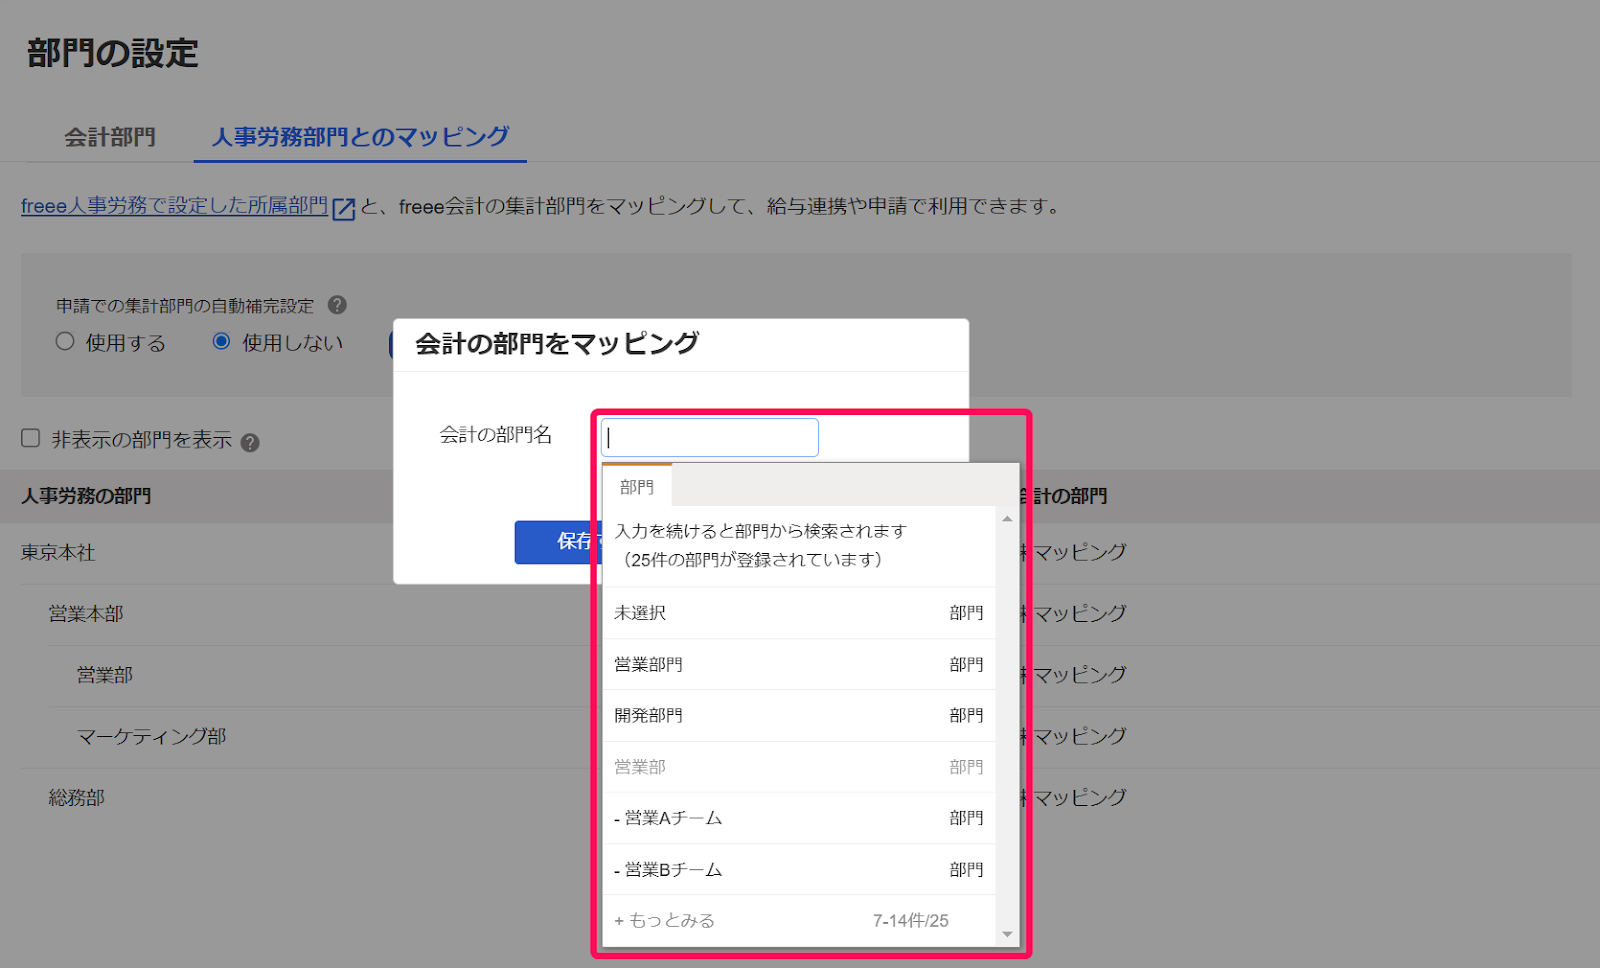This screenshot has height=968, width=1600.
Task: Click 未マッピング in the 営業部 table row
Action: pyautogui.click(x=1073, y=675)
